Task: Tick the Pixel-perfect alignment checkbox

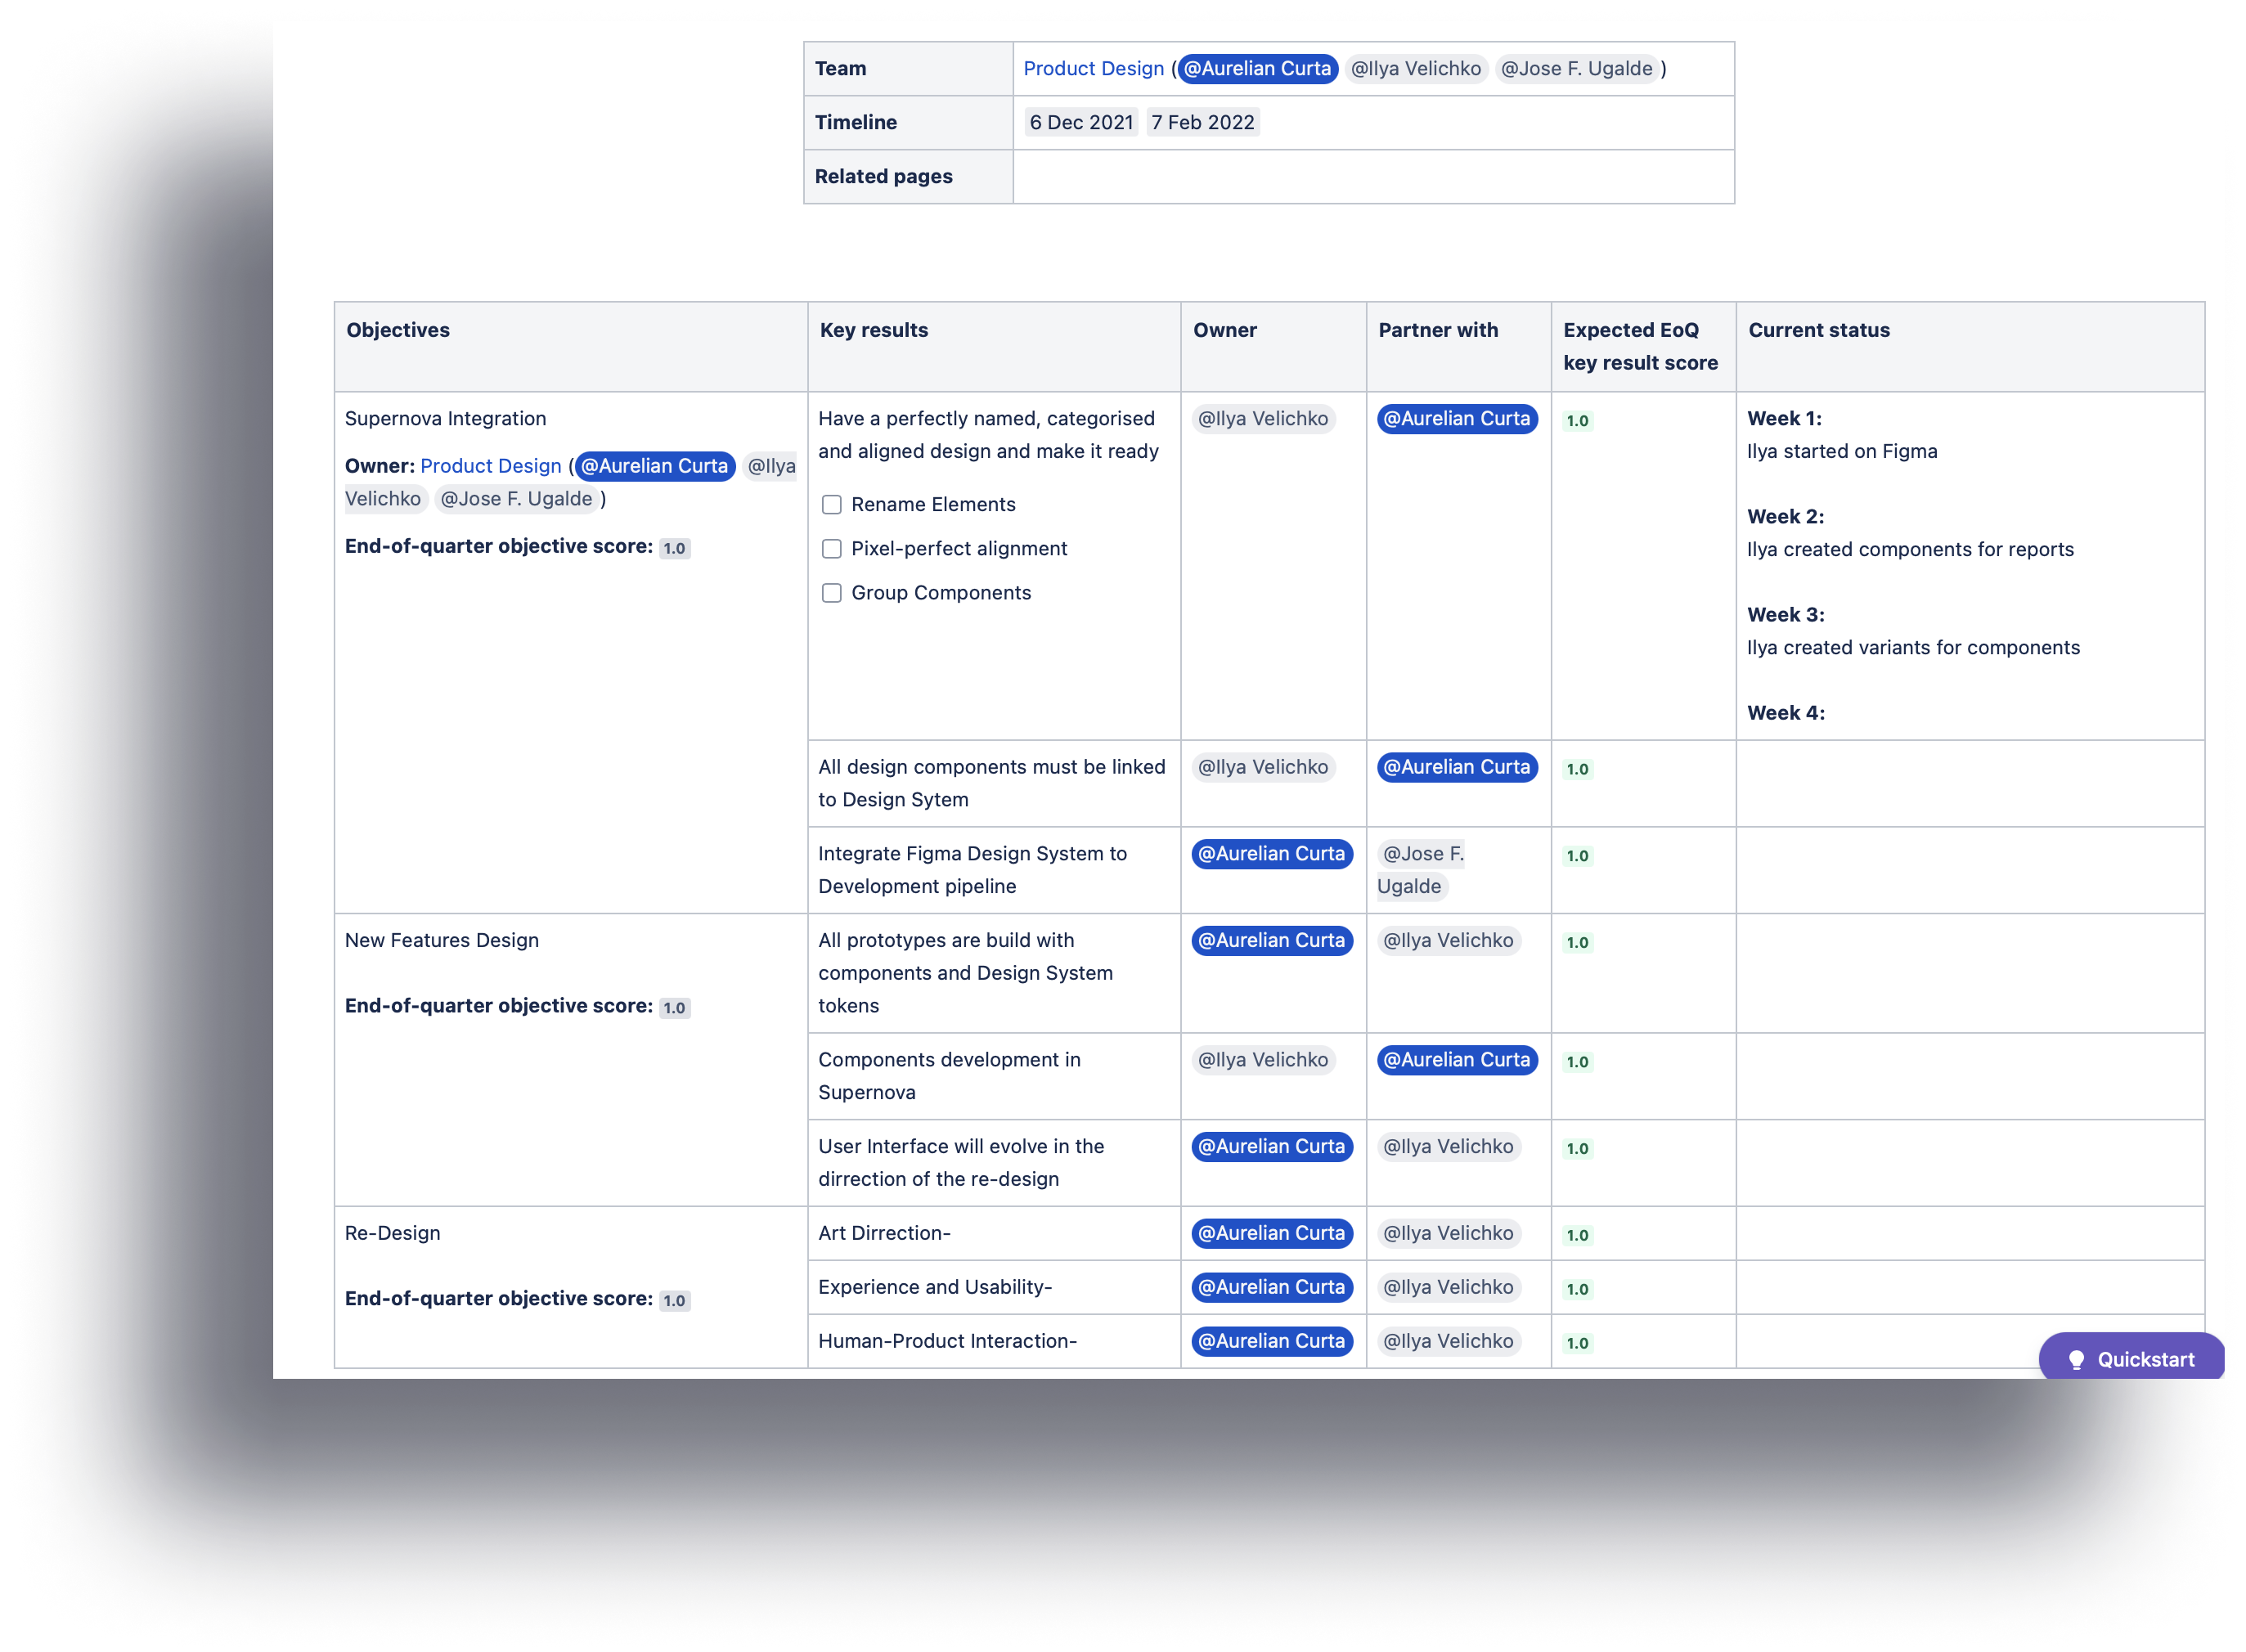Action: pos(831,549)
